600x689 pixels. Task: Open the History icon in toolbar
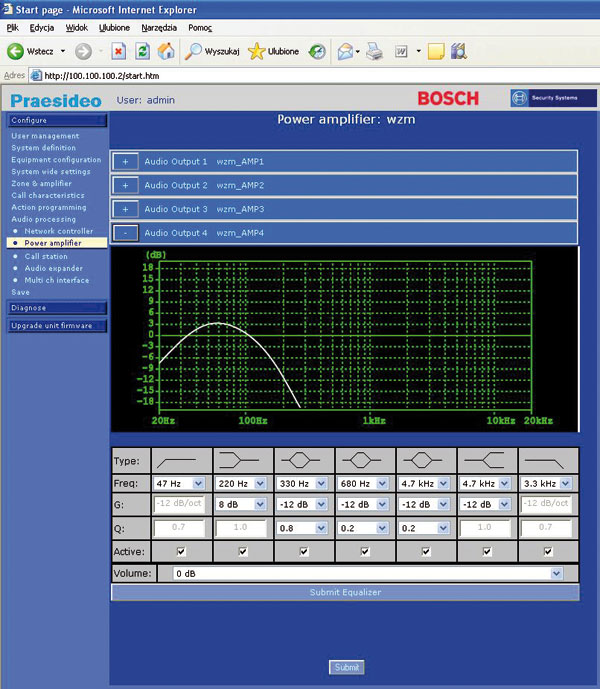pos(317,51)
